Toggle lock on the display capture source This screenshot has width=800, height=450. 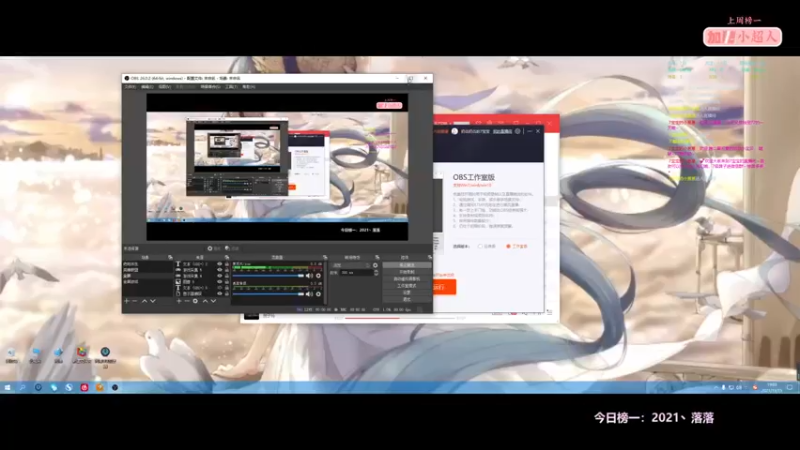[227, 294]
